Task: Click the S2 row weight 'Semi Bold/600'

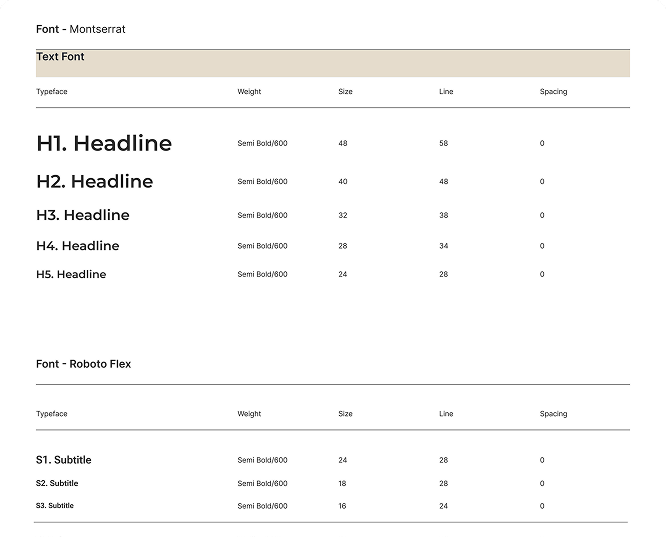Action: (262, 483)
